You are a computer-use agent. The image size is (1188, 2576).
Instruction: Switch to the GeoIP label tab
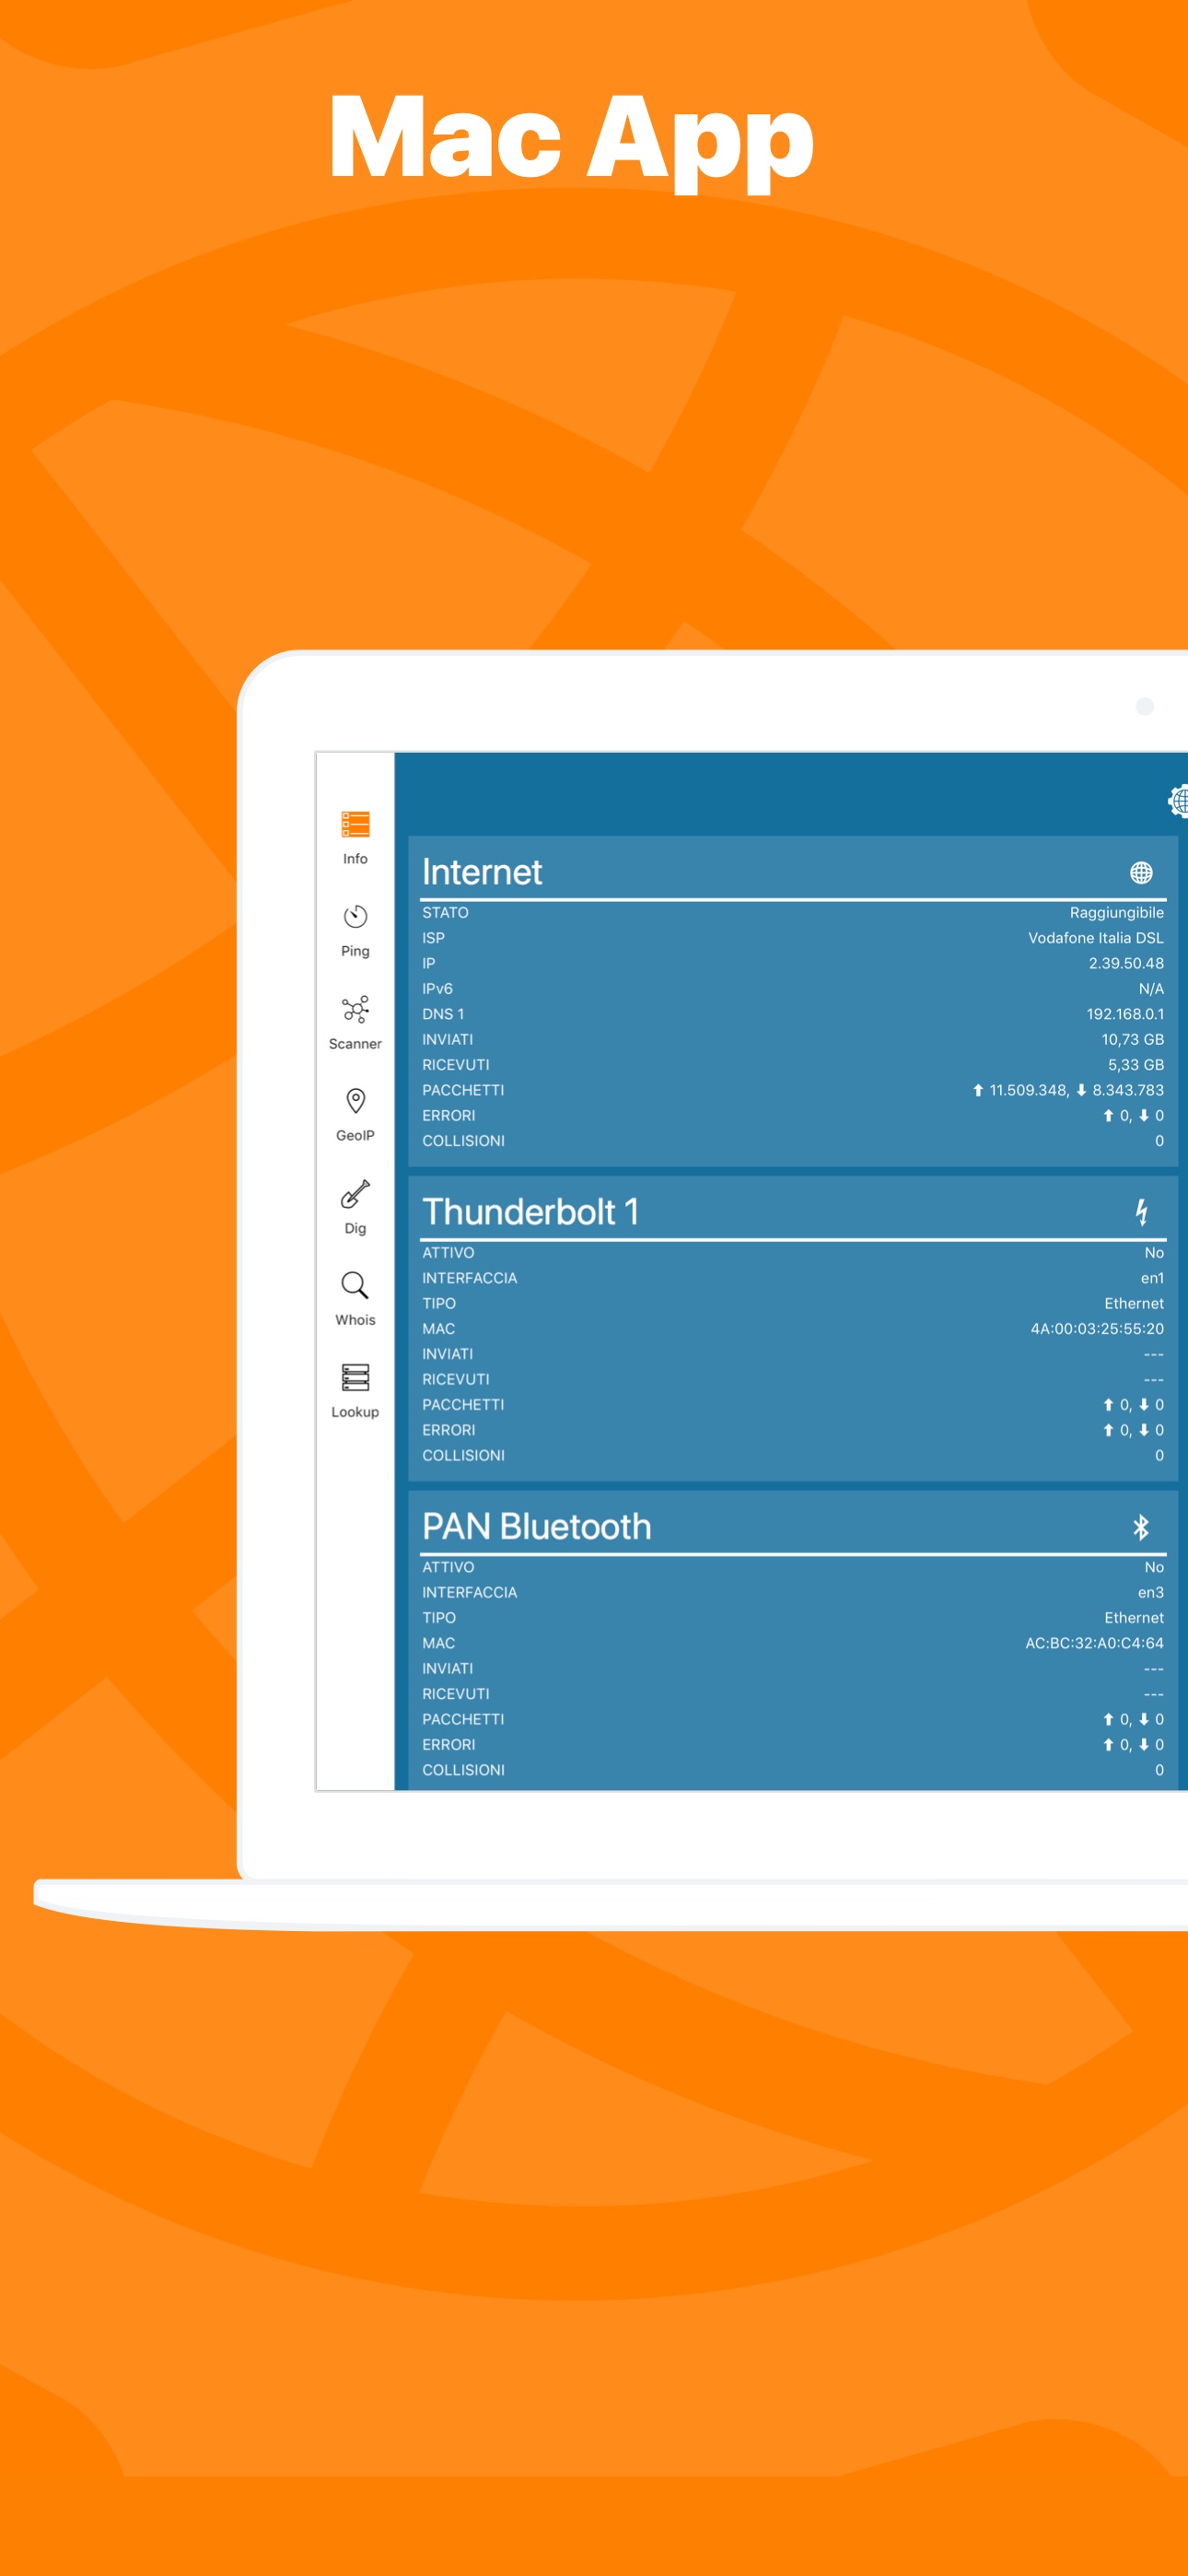click(x=355, y=1136)
